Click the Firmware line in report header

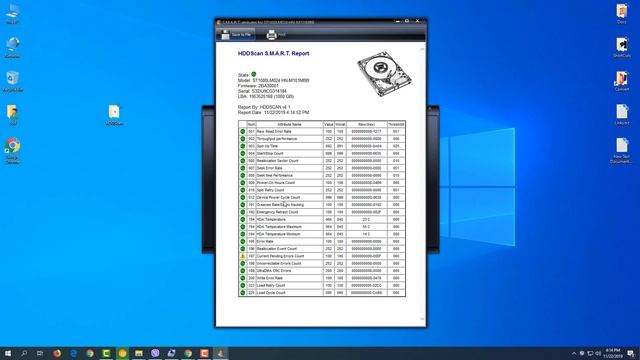[x=258, y=86]
